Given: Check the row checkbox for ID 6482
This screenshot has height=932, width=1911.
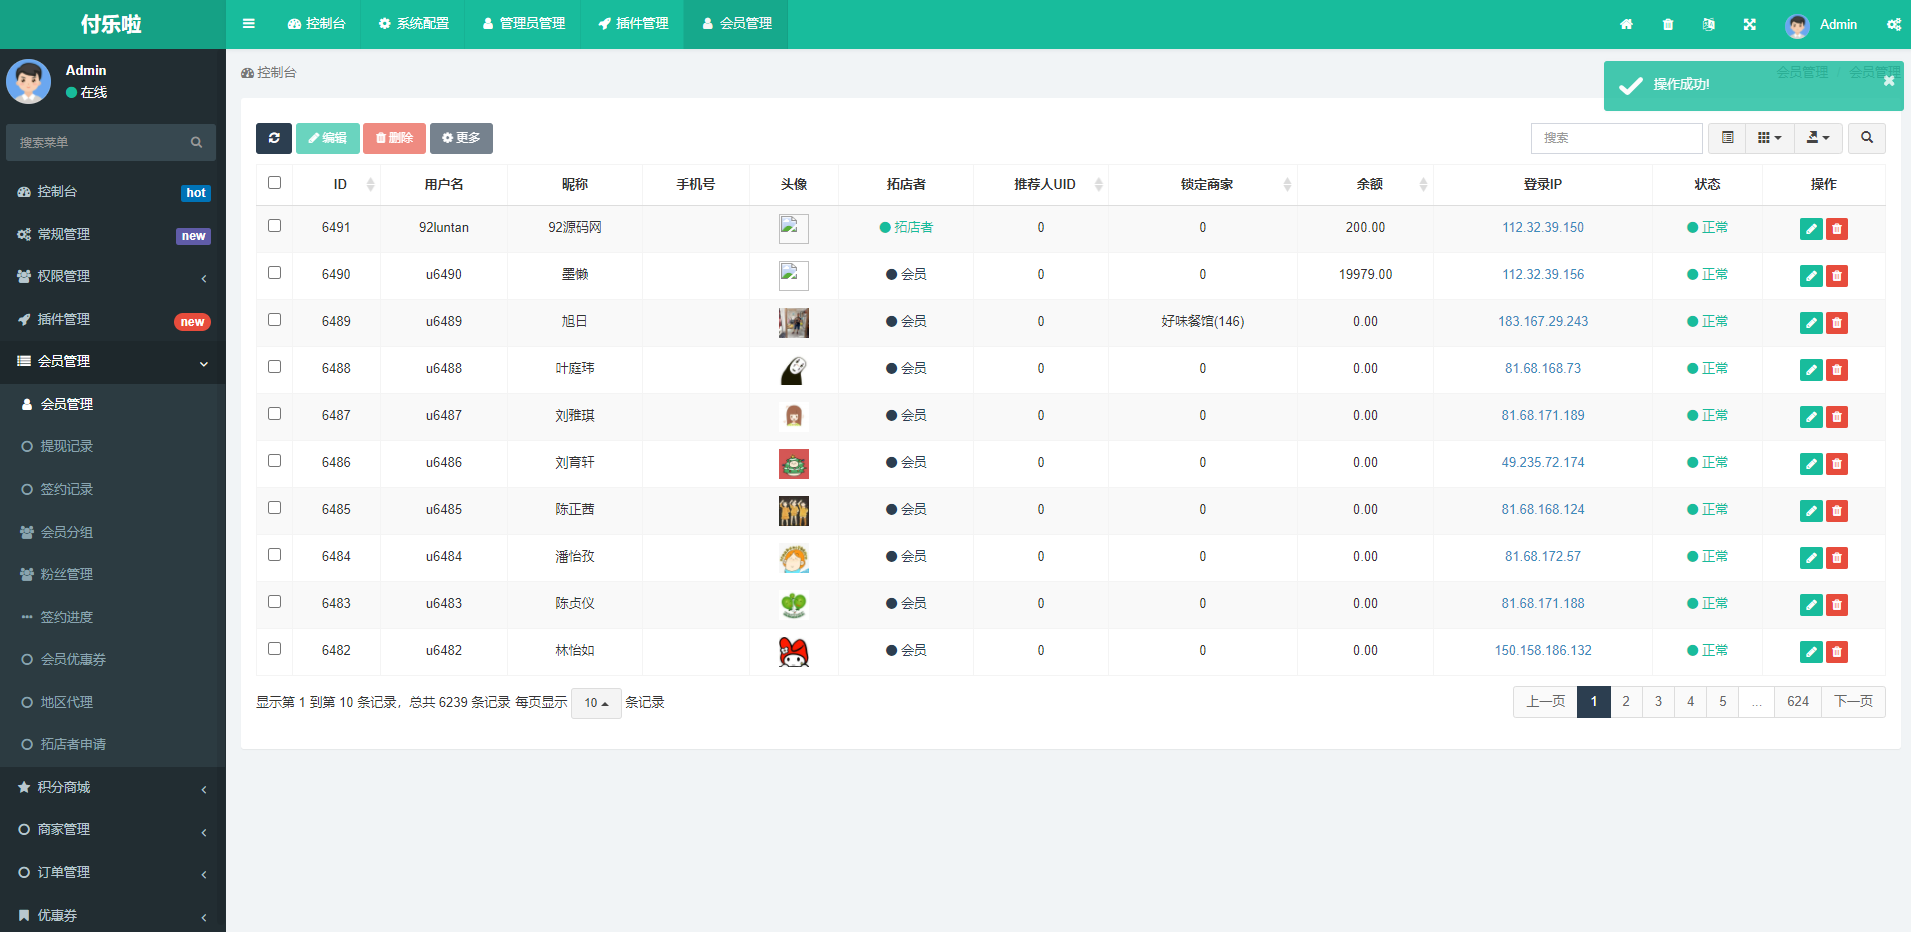Looking at the screenshot, I should (x=274, y=649).
